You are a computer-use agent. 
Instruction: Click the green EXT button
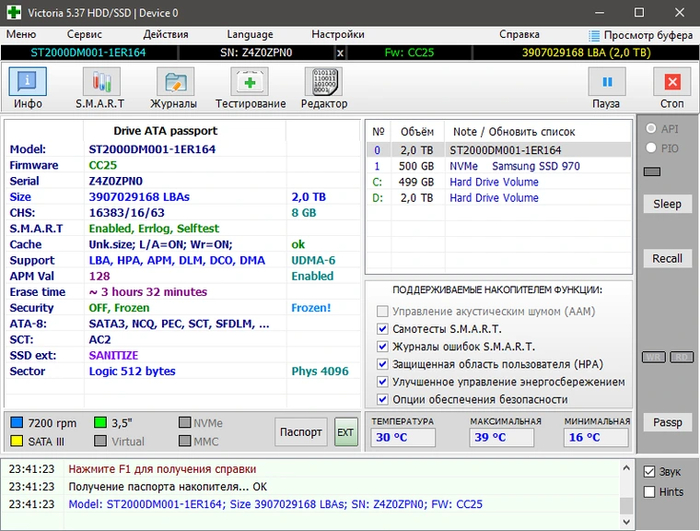(346, 432)
